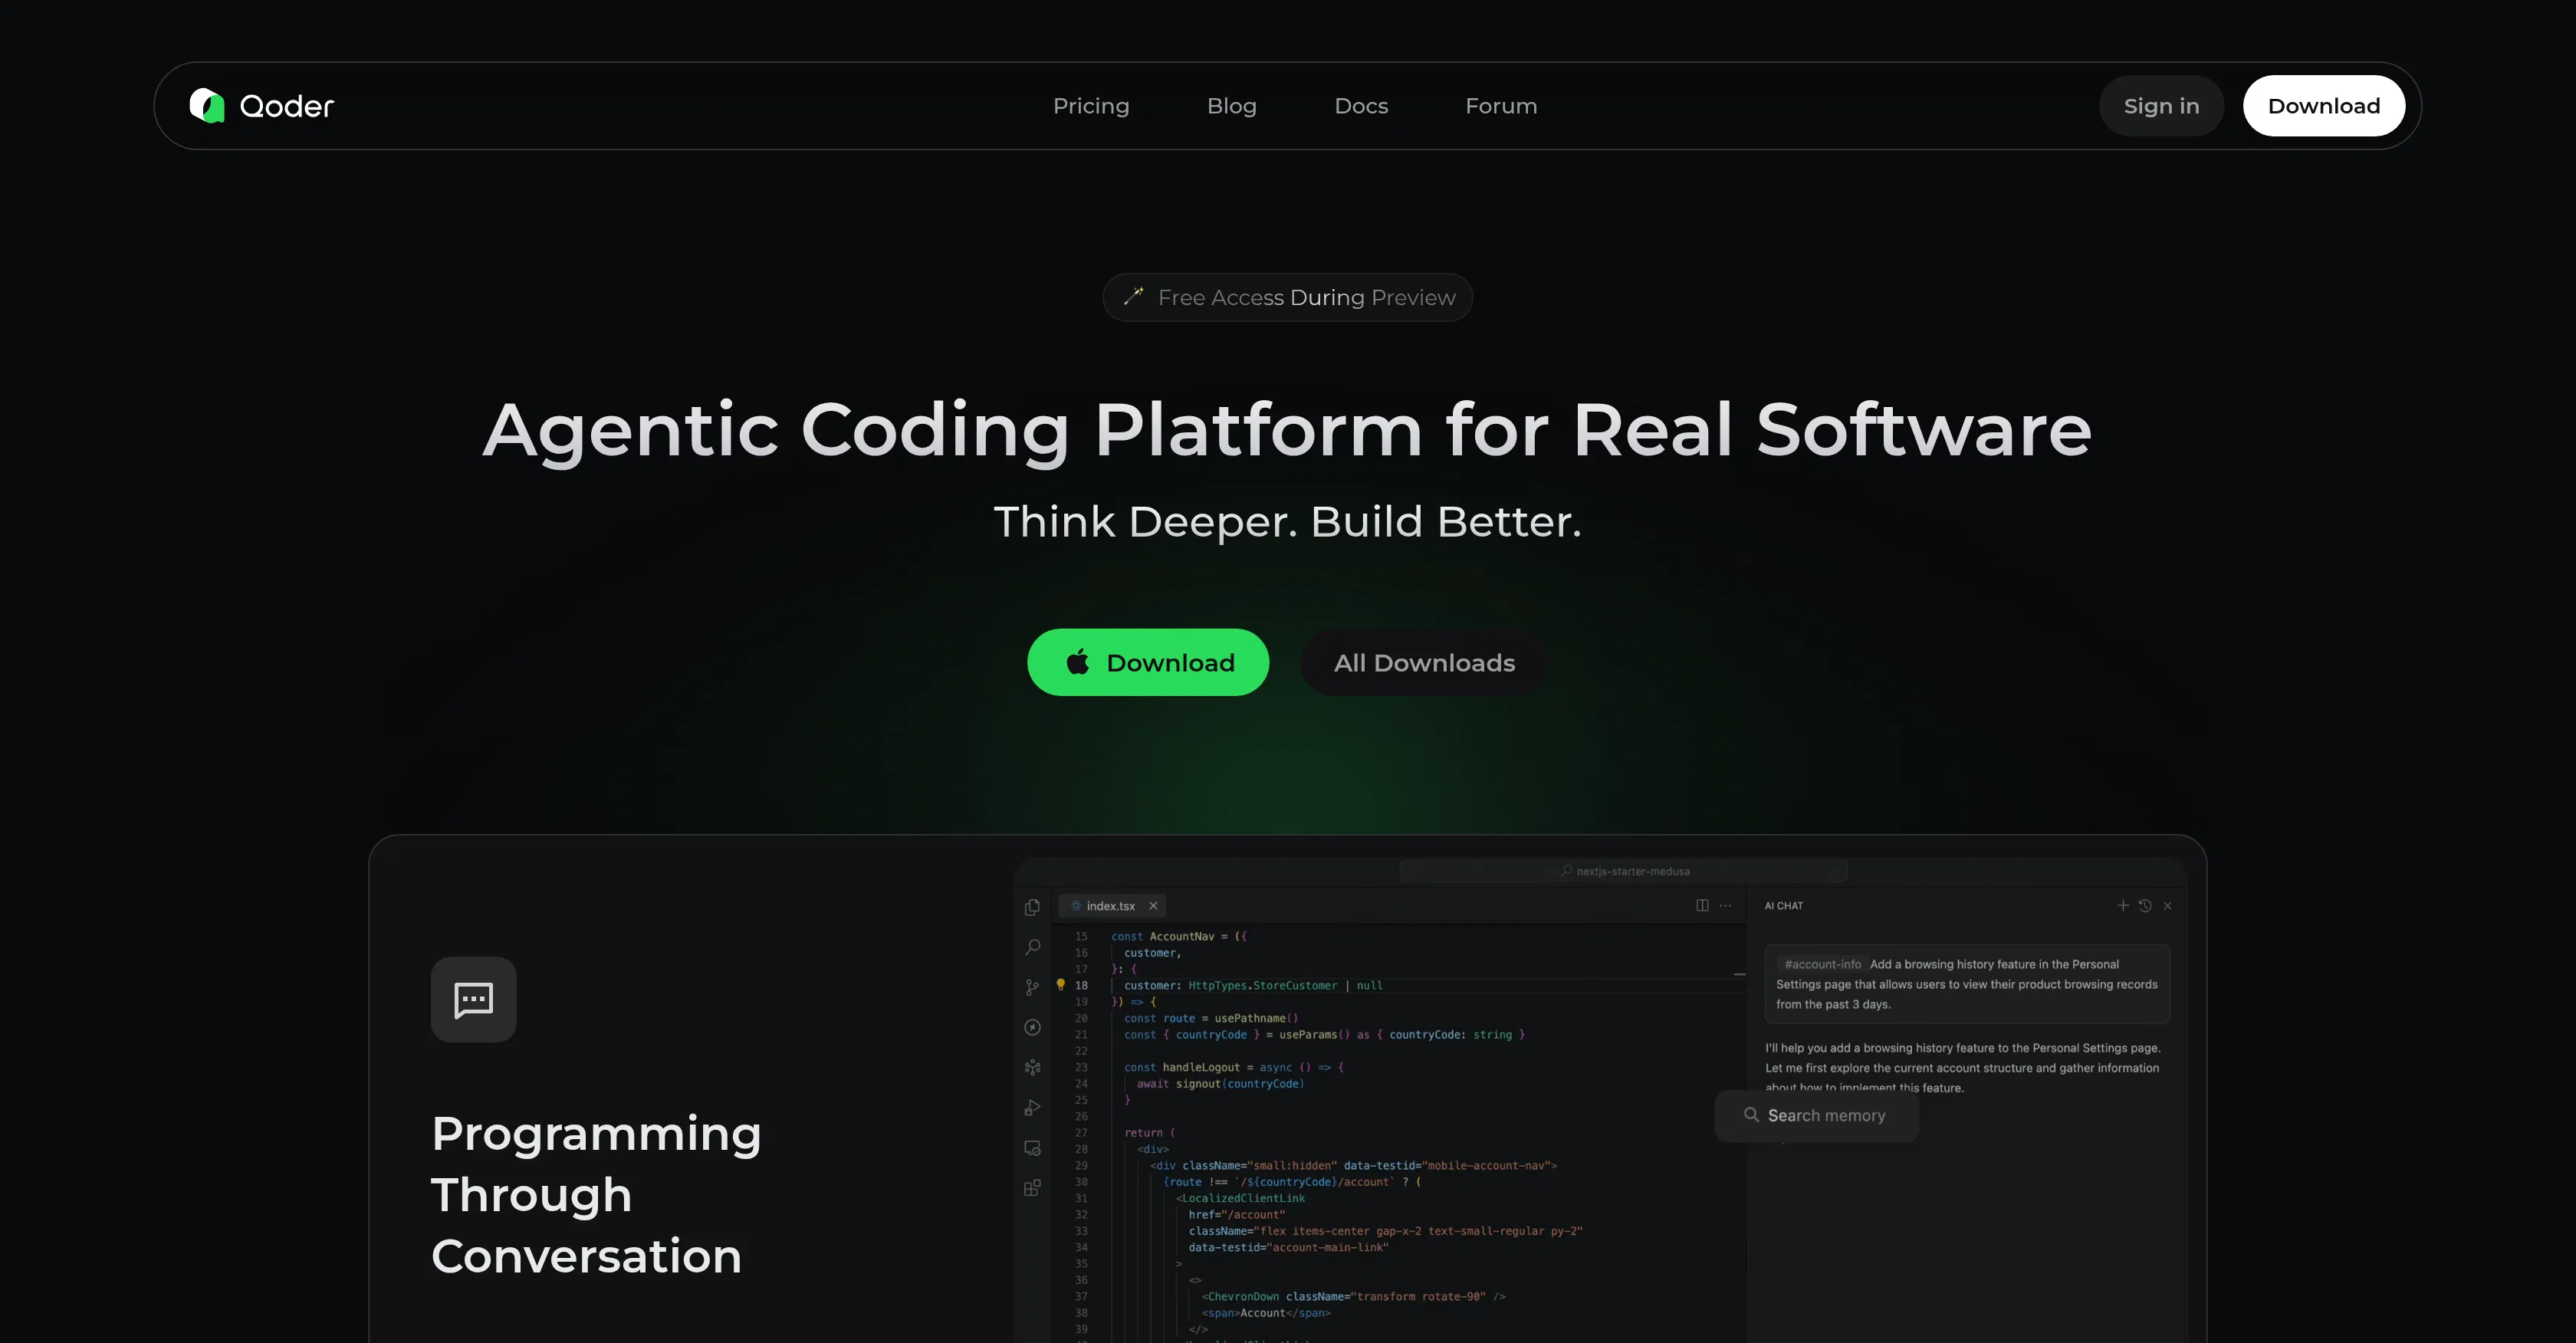Click the green Download button
This screenshot has width=2576, height=1343.
click(1148, 662)
